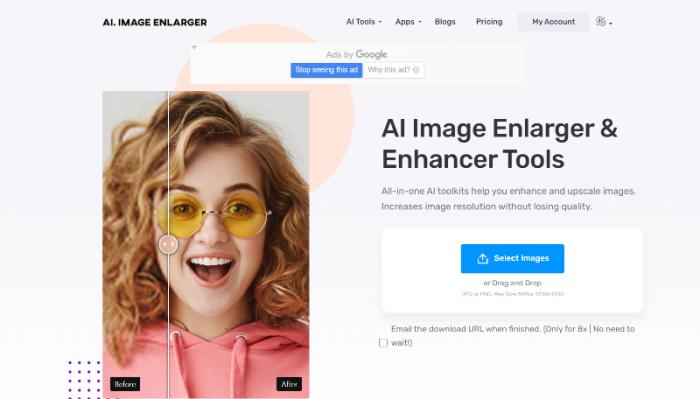
Task: Click Stop seeing this ad
Action: [x=326, y=70]
